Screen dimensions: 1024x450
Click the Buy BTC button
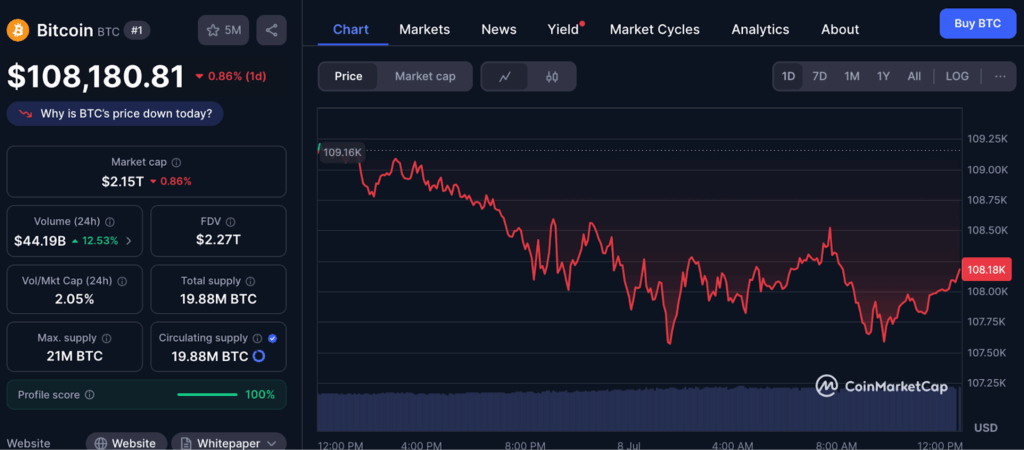[976, 22]
